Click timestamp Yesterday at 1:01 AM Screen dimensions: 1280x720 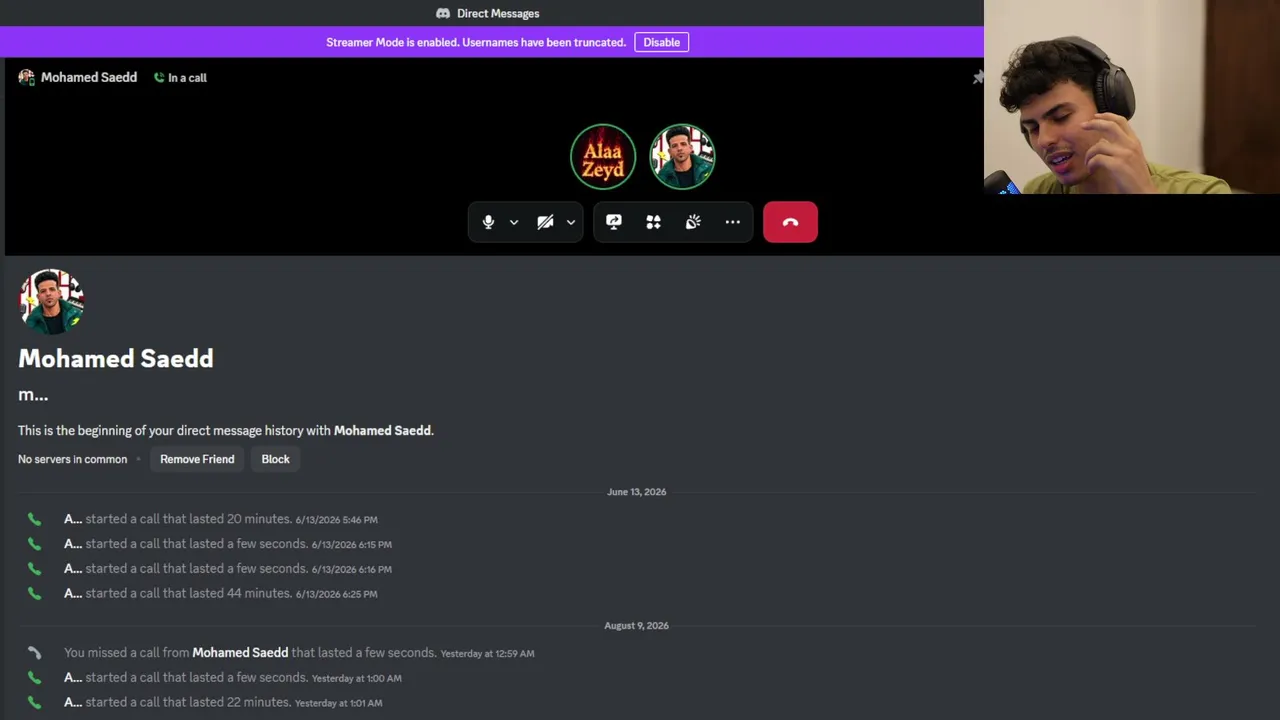click(339, 703)
